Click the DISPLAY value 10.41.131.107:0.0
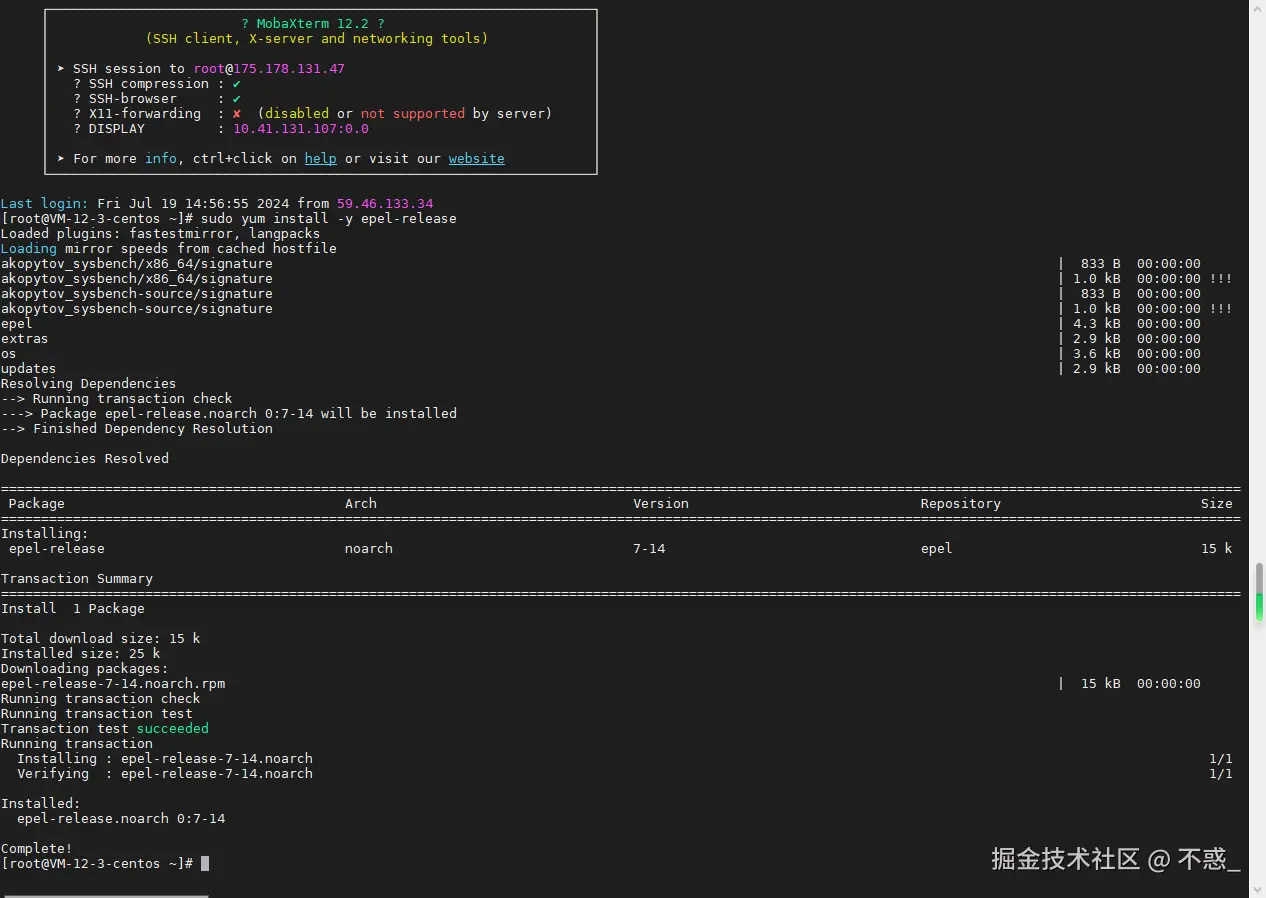The image size is (1266, 898). [x=301, y=128]
